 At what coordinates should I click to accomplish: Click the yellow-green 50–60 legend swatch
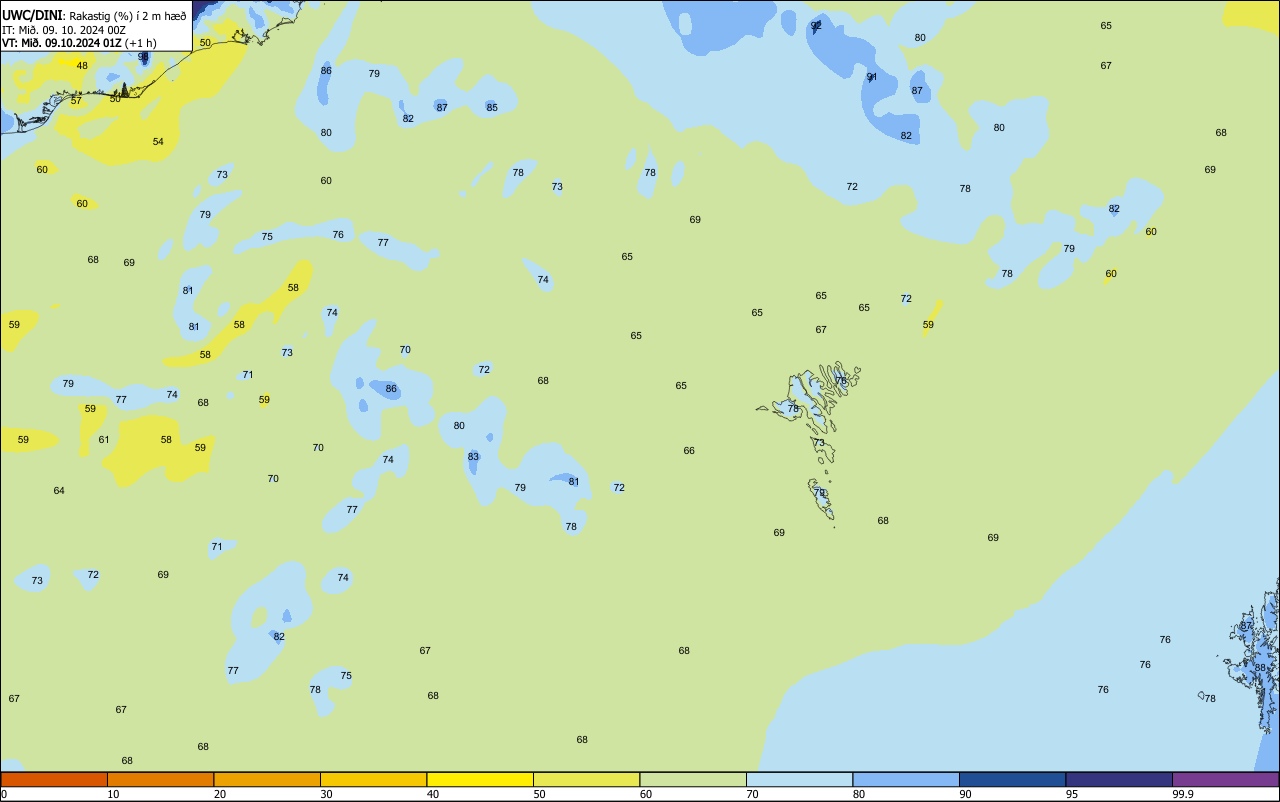pyautogui.click(x=586, y=779)
